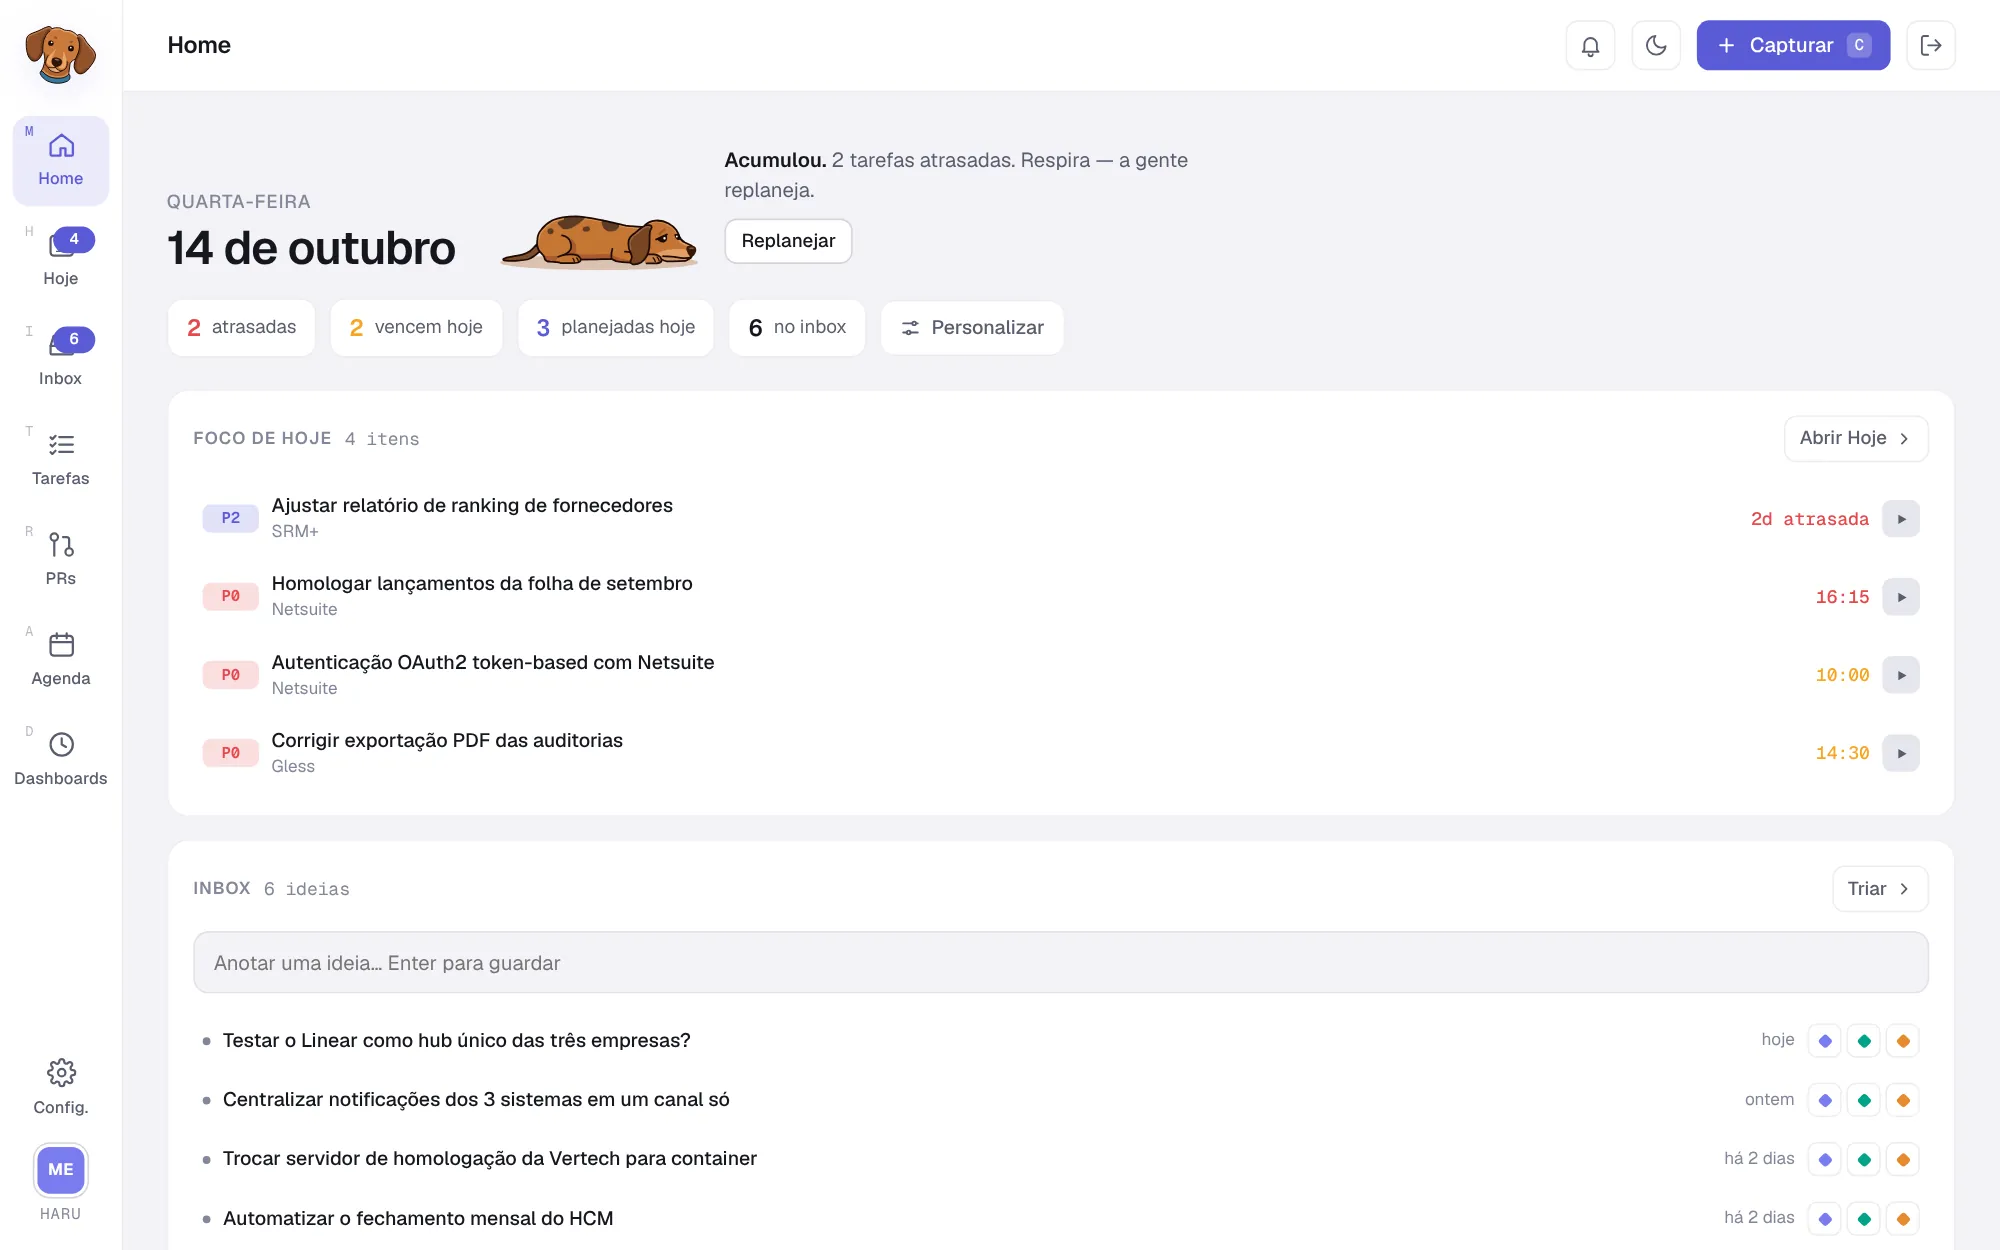Image resolution: width=2000 pixels, height=1250 pixels.
Task: Click purple diamond on Centralizar notificações row
Action: point(1824,1100)
